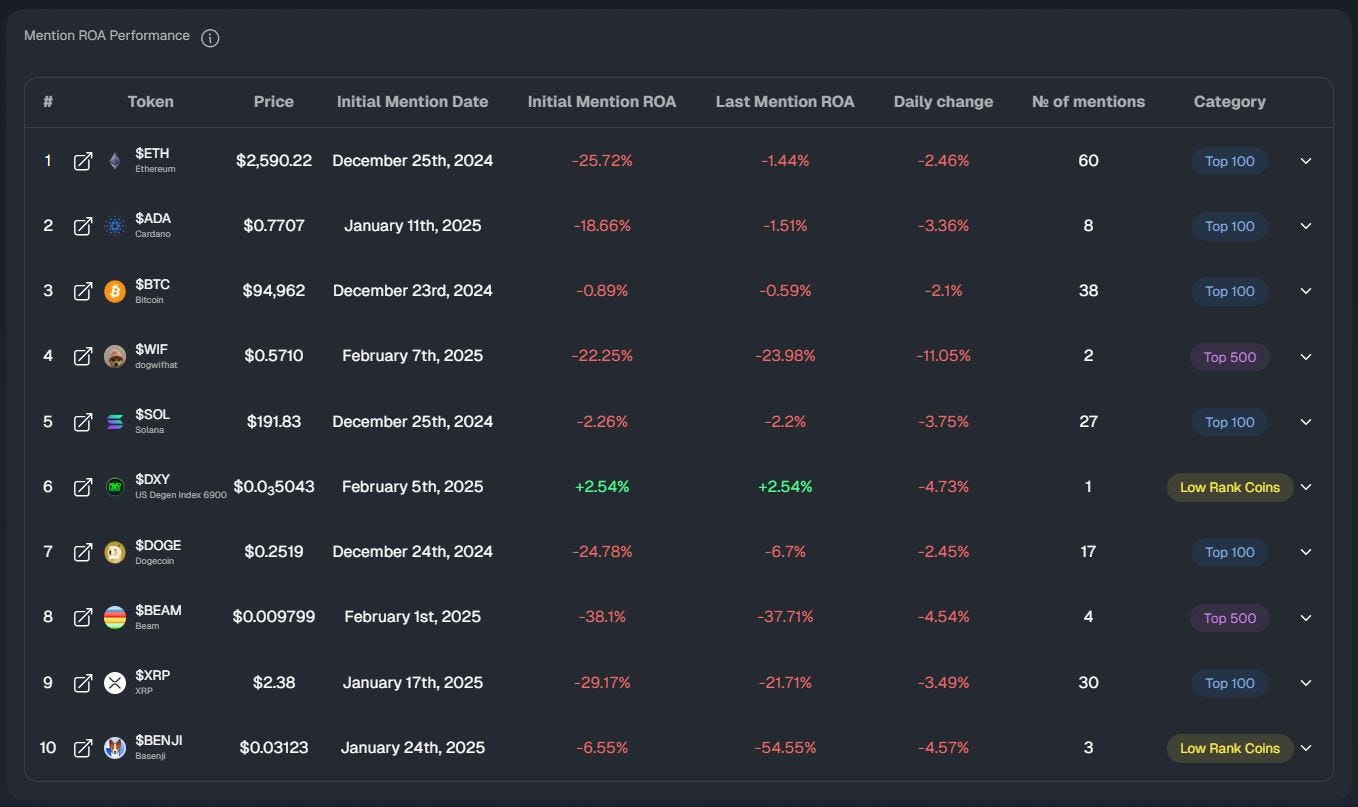Expand the $SOL row chevron

pos(1305,422)
